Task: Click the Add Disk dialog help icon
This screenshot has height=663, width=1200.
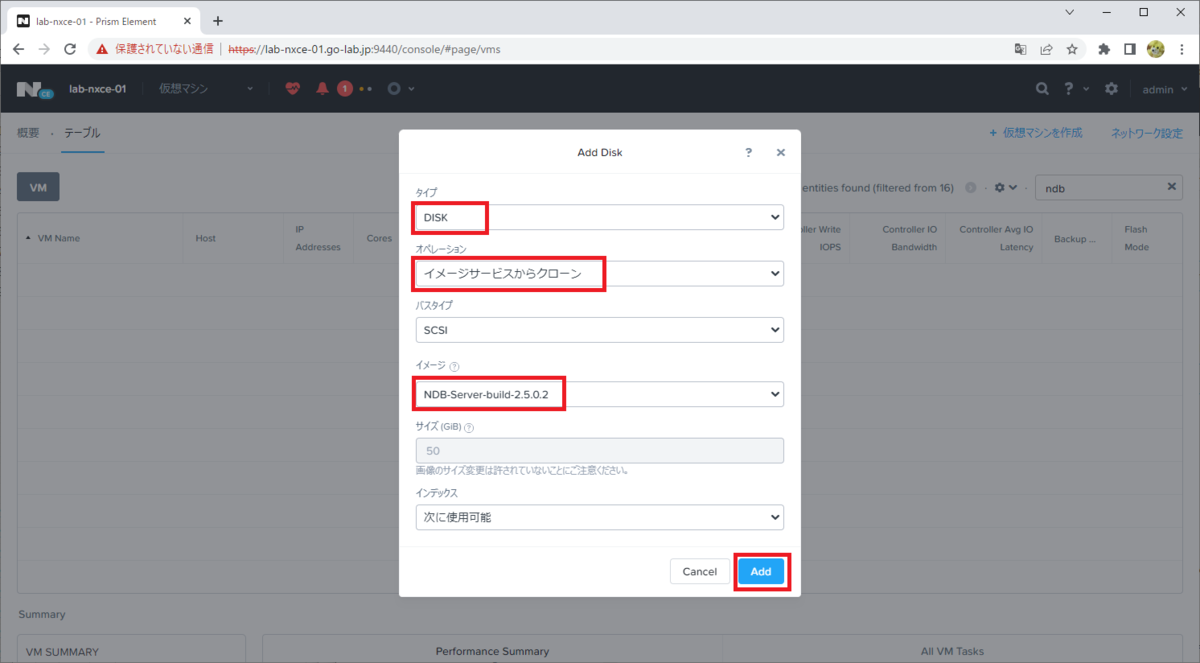Action: point(748,152)
